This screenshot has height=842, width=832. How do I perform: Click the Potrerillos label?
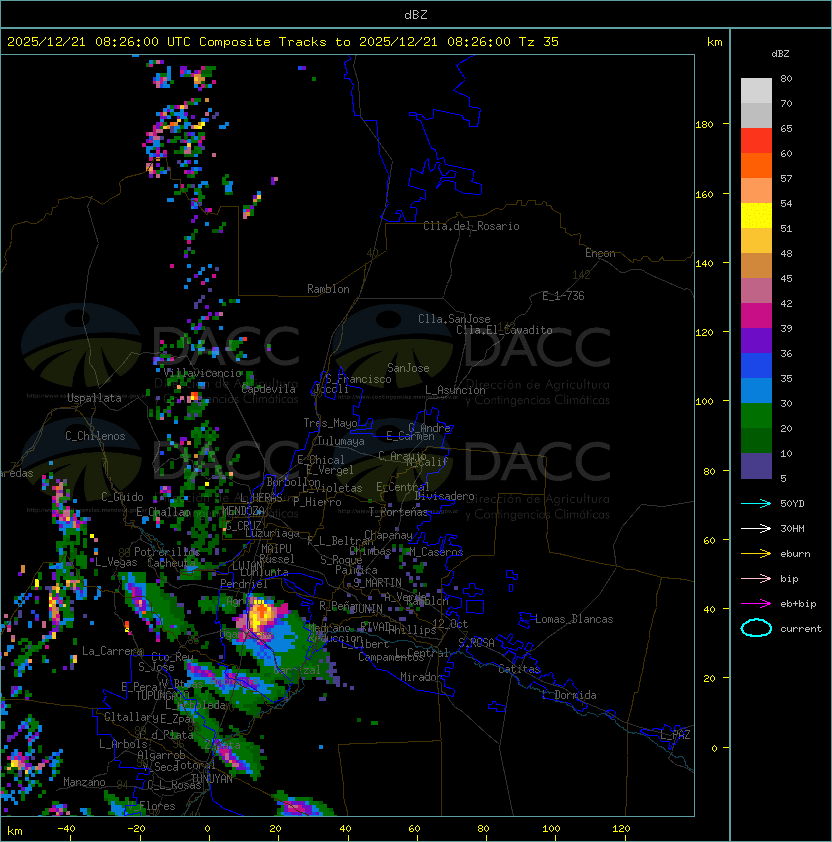[x=167, y=551]
